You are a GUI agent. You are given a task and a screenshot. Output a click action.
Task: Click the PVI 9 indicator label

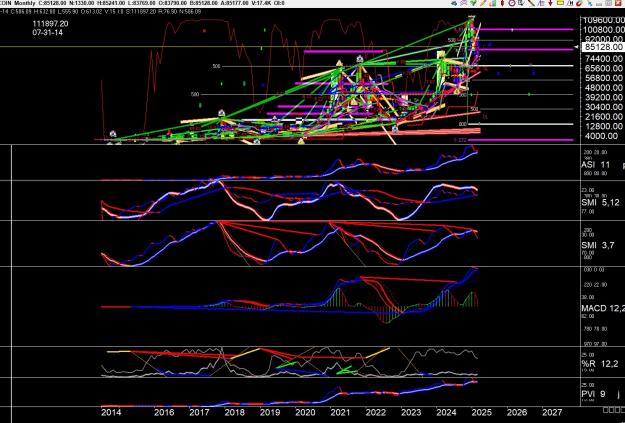tap(594, 394)
